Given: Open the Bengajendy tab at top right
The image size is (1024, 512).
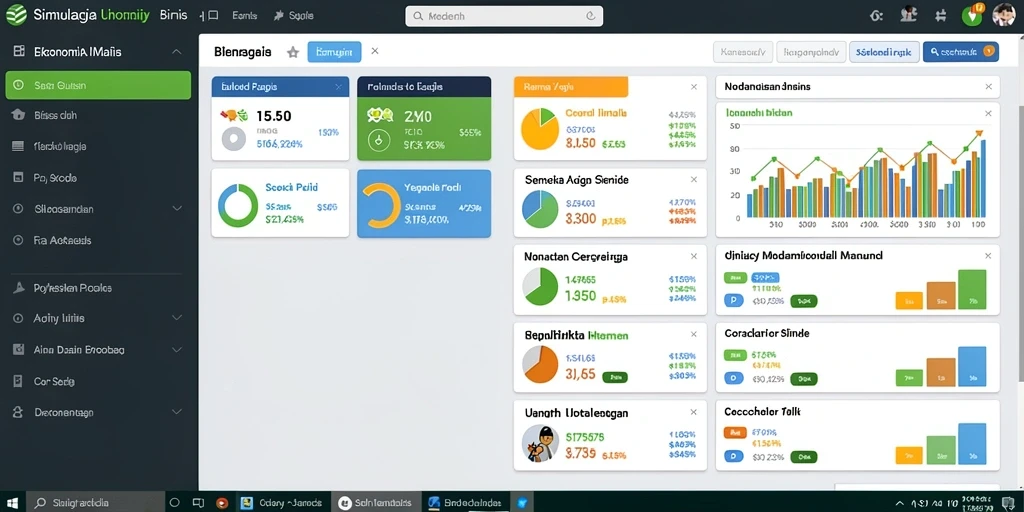Looking at the screenshot, I should click(810, 52).
